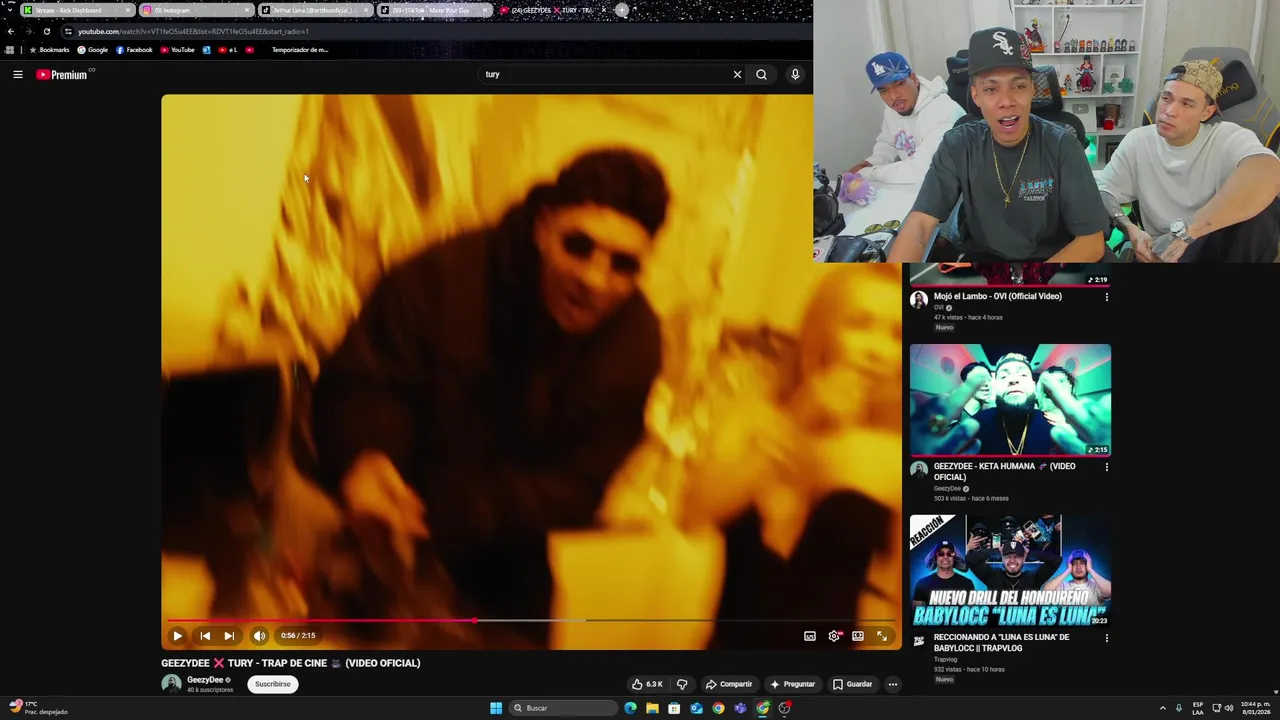
Task: Open Outlook from taskbar
Action: coord(696,708)
